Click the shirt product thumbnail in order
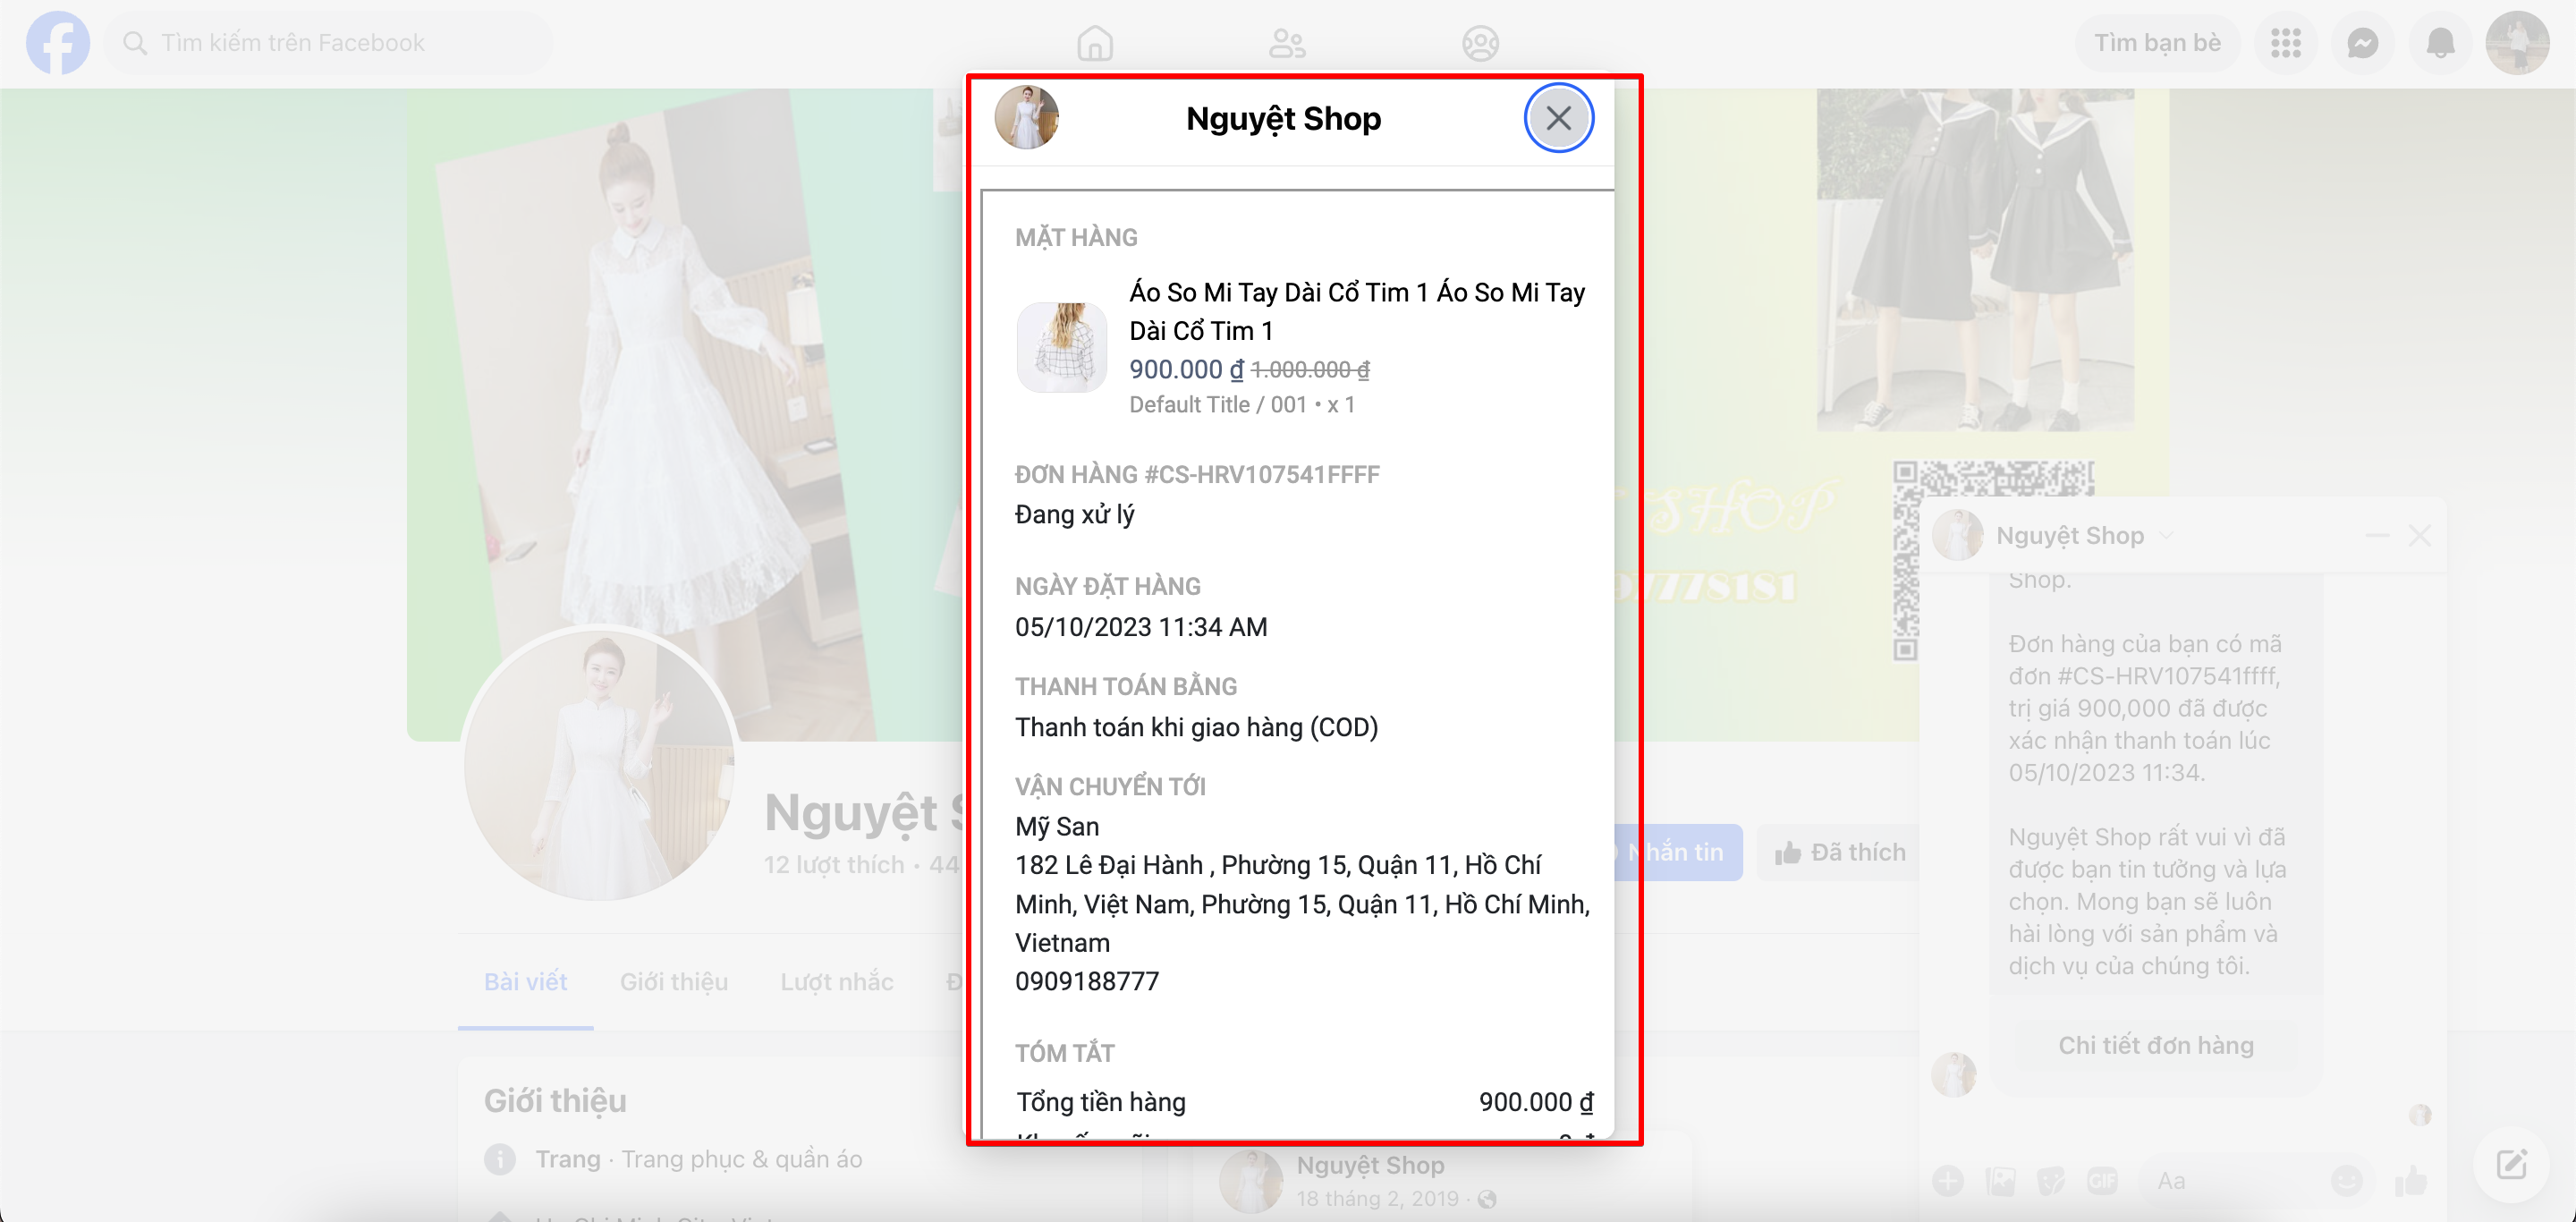The image size is (2576, 1222). (1061, 347)
